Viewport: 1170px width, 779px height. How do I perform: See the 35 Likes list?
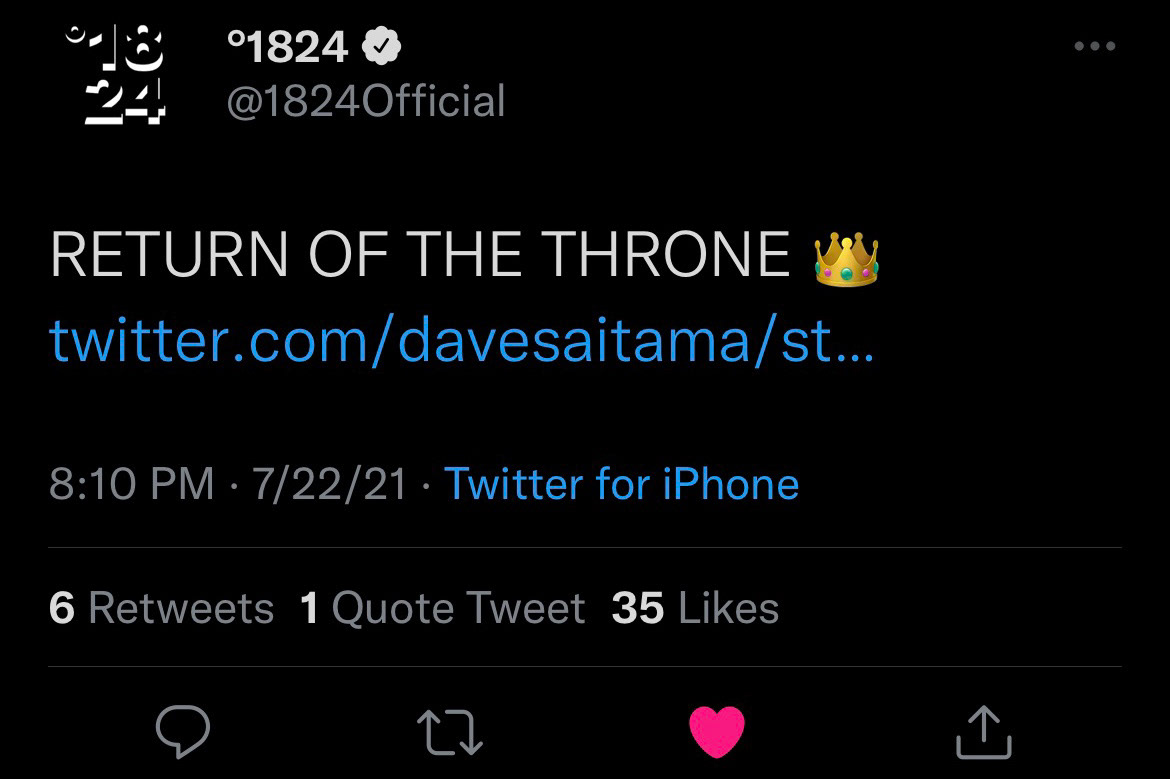[695, 608]
